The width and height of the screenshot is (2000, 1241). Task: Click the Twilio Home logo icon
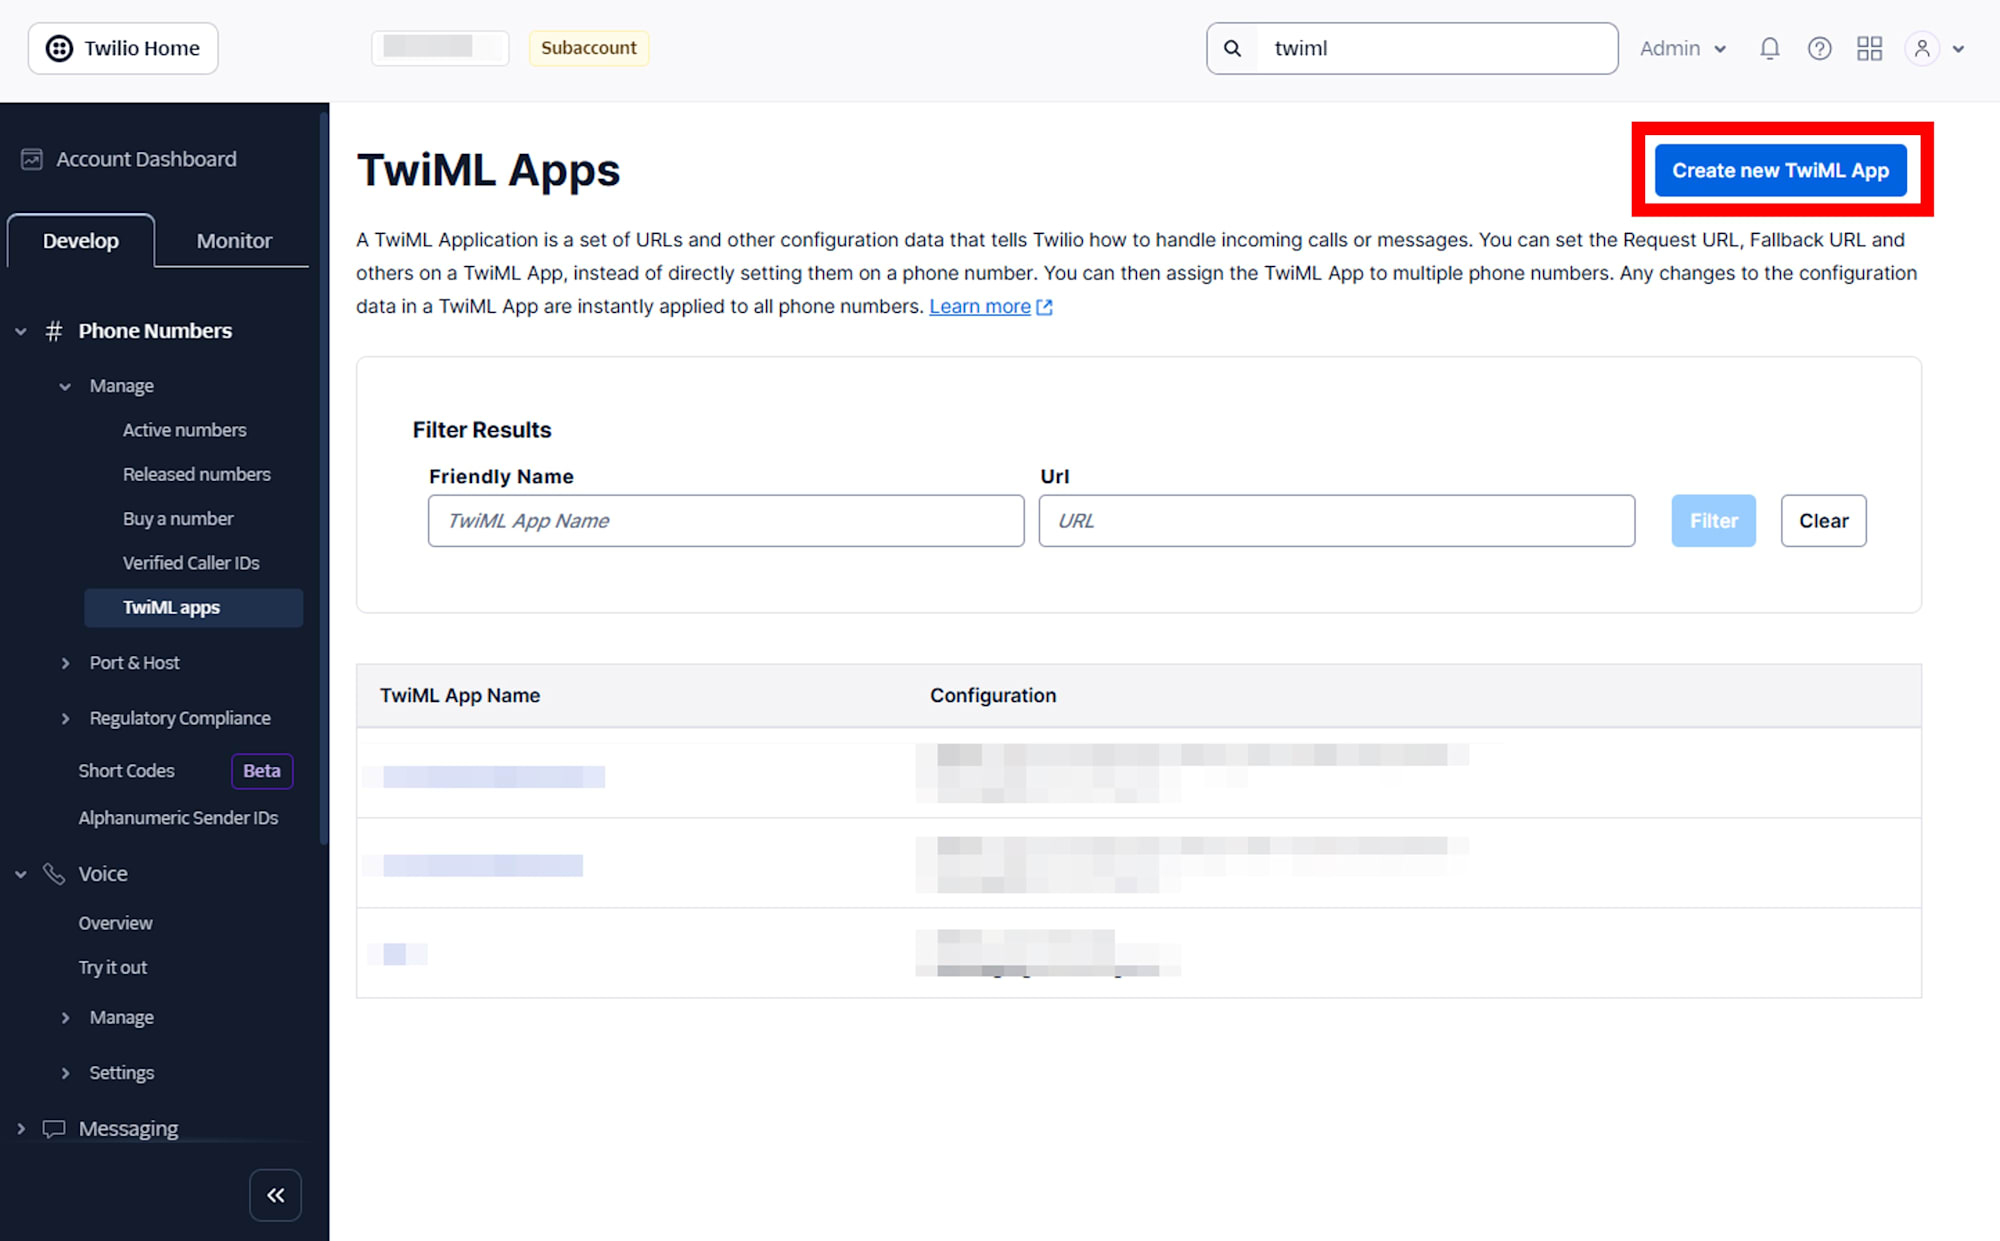(60, 48)
